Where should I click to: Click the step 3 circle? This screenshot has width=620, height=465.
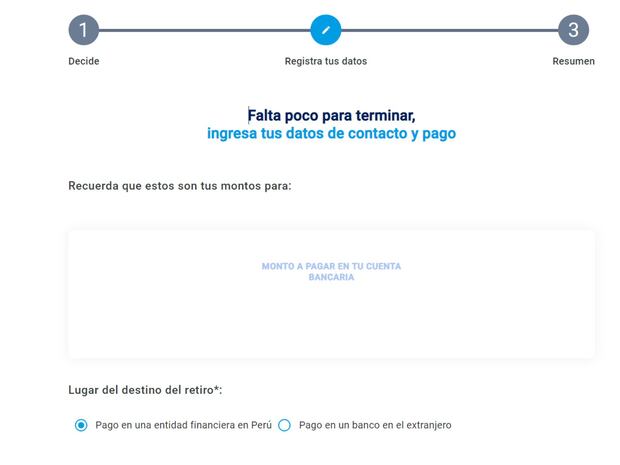(x=573, y=30)
